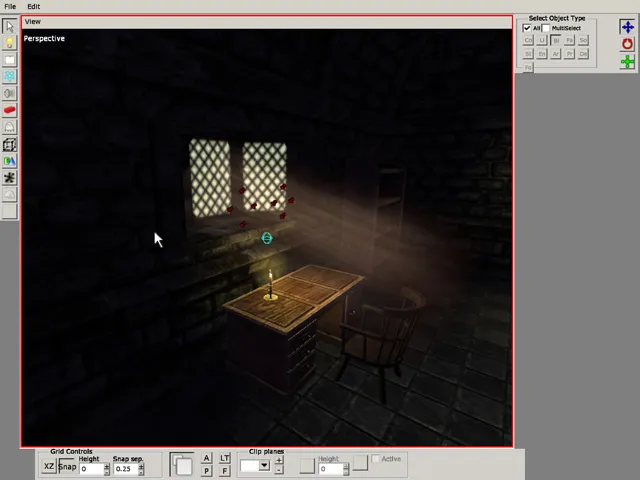Toggle the De object type filter

coord(583,54)
